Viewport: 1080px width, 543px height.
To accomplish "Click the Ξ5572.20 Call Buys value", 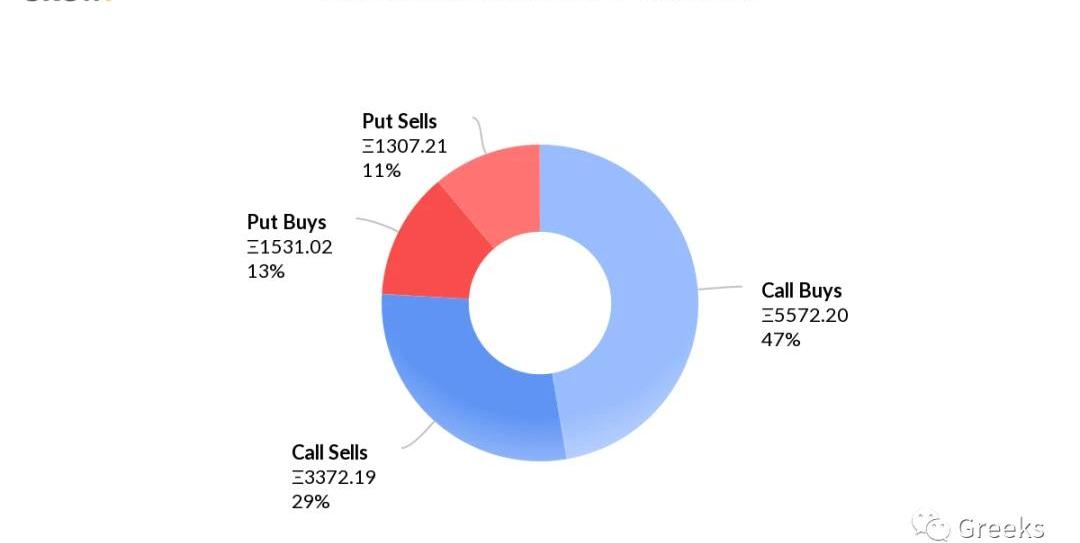I will [805, 316].
